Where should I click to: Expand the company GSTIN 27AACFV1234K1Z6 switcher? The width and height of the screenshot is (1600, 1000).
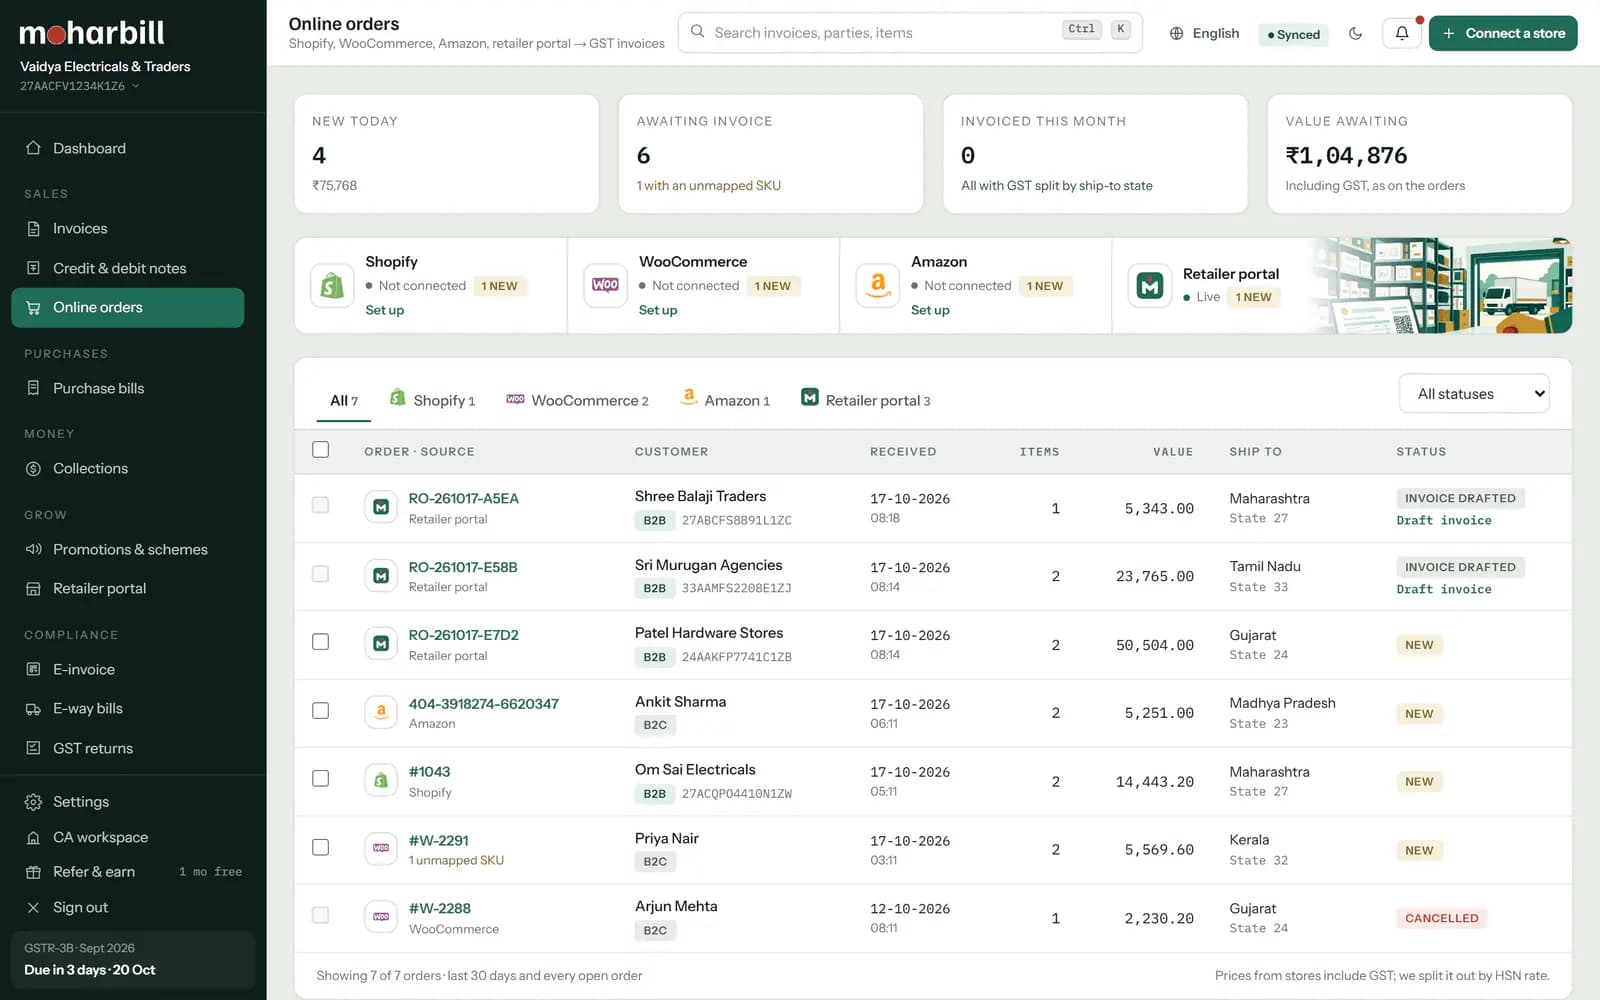79,86
